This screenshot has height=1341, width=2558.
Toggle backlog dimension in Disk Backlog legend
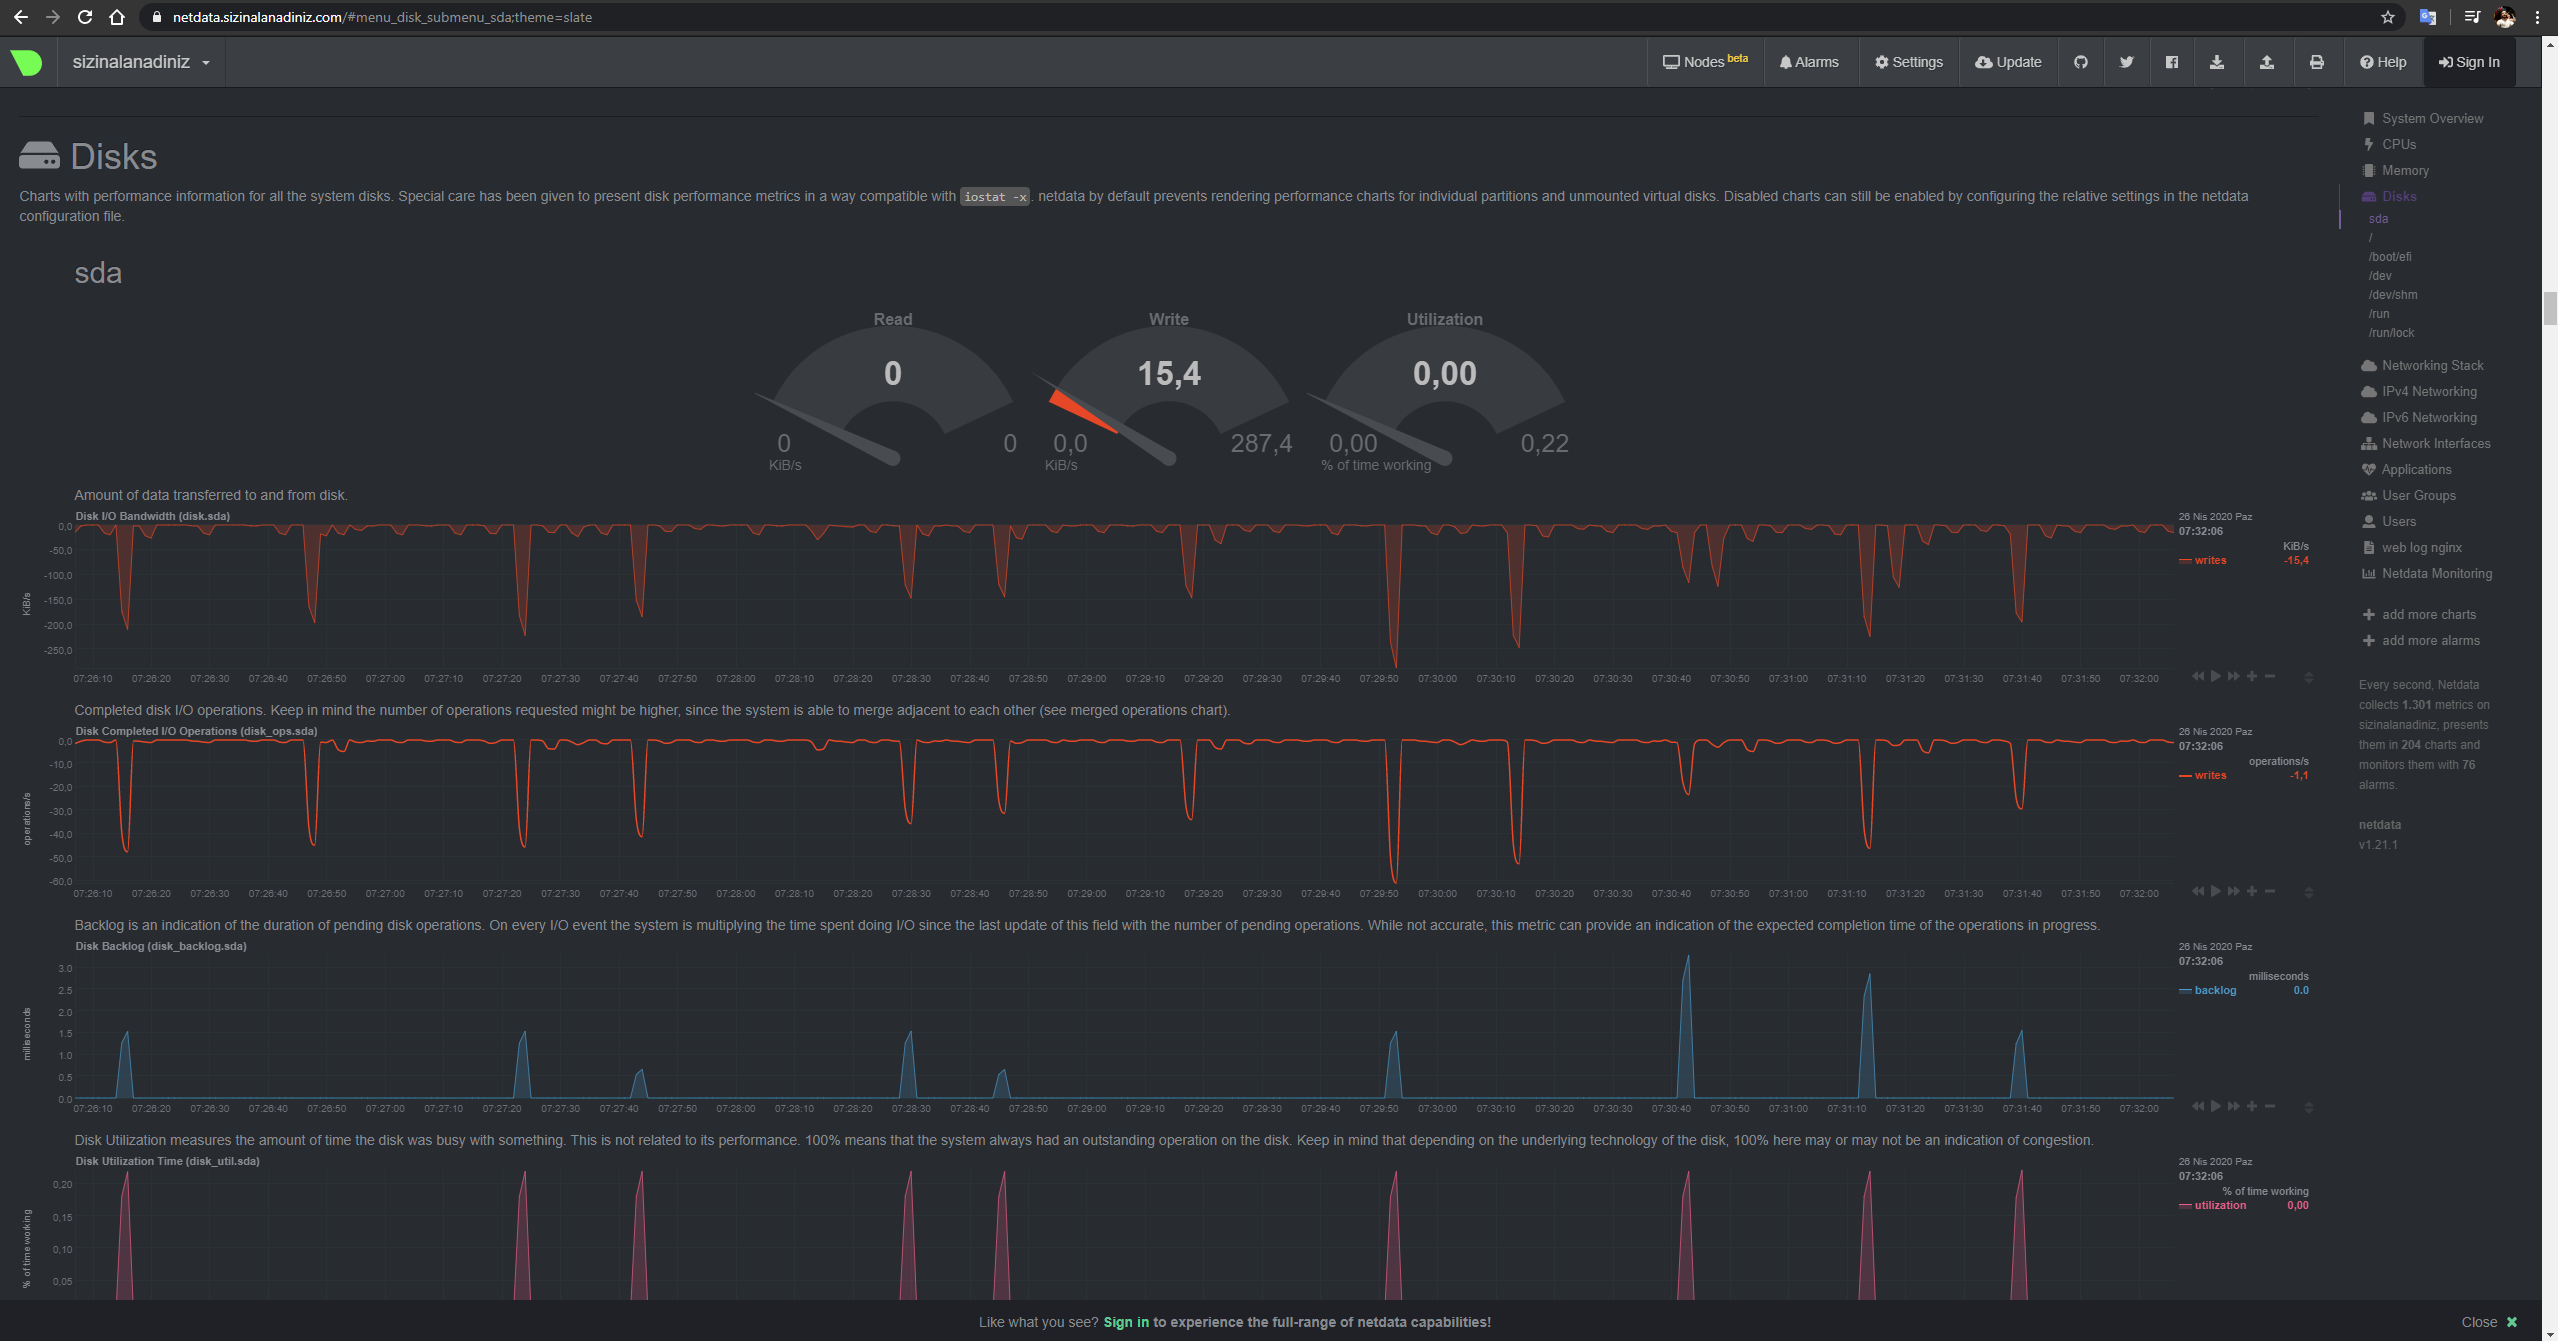[x=2215, y=990]
